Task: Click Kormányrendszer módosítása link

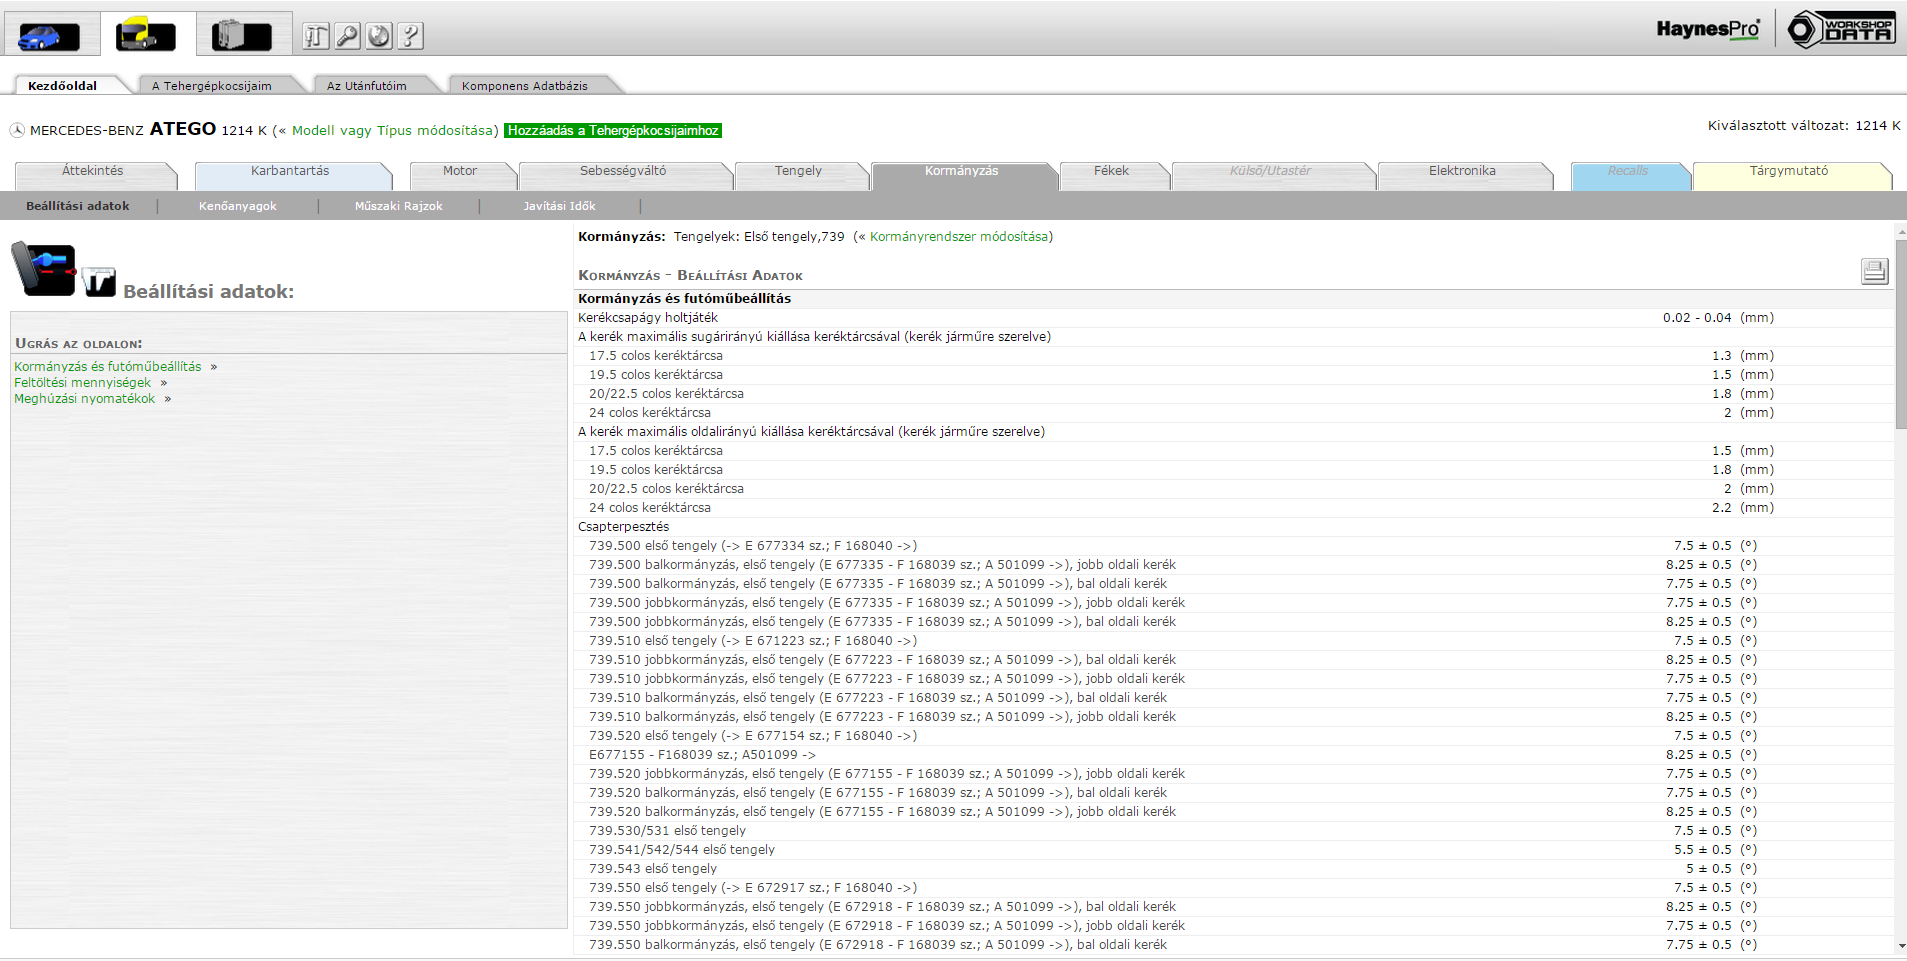Action: (x=958, y=237)
